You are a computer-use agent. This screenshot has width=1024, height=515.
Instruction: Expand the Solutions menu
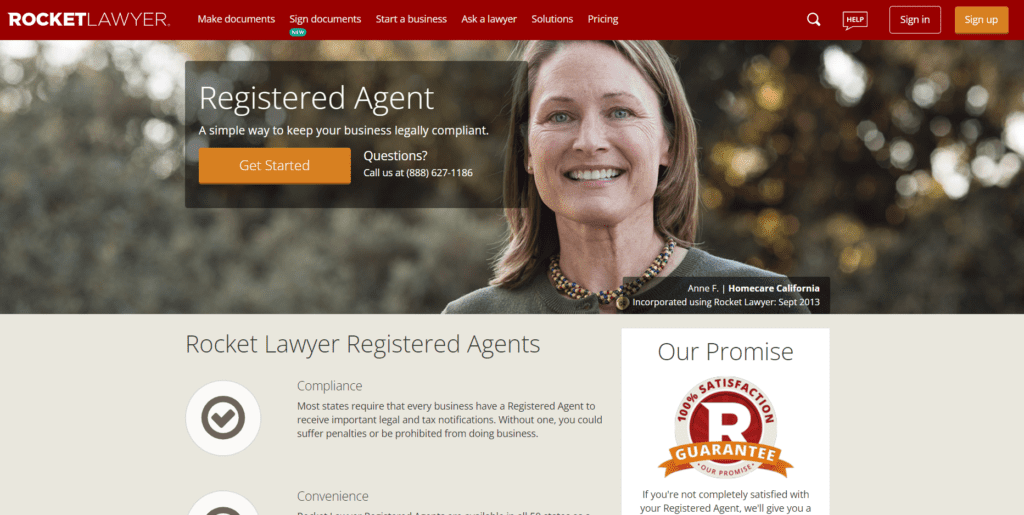(552, 20)
